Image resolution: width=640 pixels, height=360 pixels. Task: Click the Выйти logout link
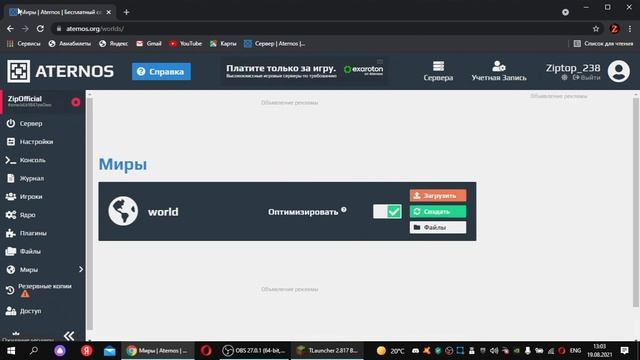587,78
